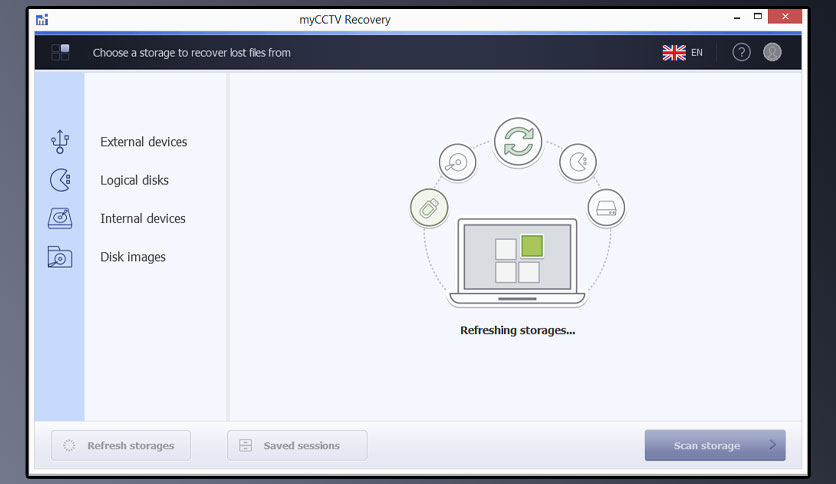Minimize the myCCTV Recovery window
This screenshot has width=836, height=484.
(737, 18)
